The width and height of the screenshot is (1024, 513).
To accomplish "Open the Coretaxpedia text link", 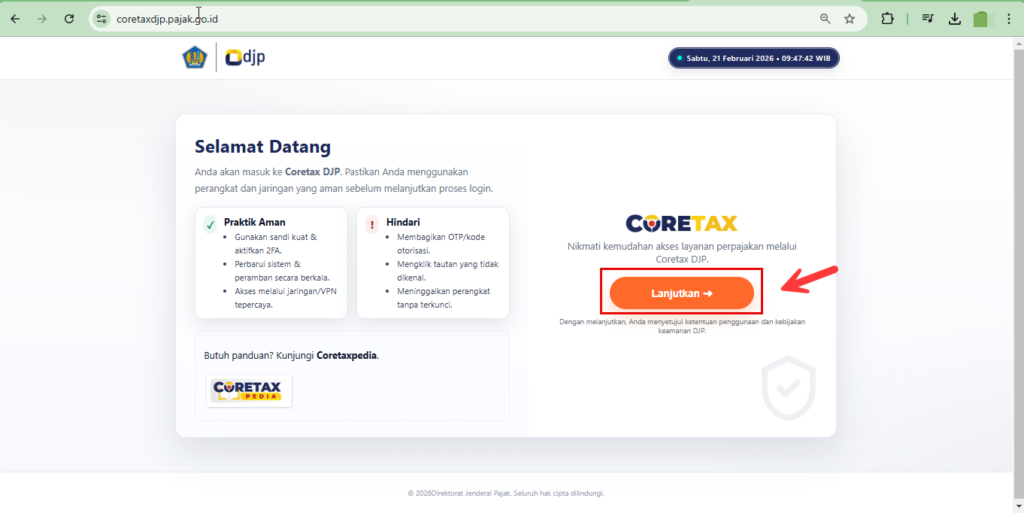I will coord(346,355).
